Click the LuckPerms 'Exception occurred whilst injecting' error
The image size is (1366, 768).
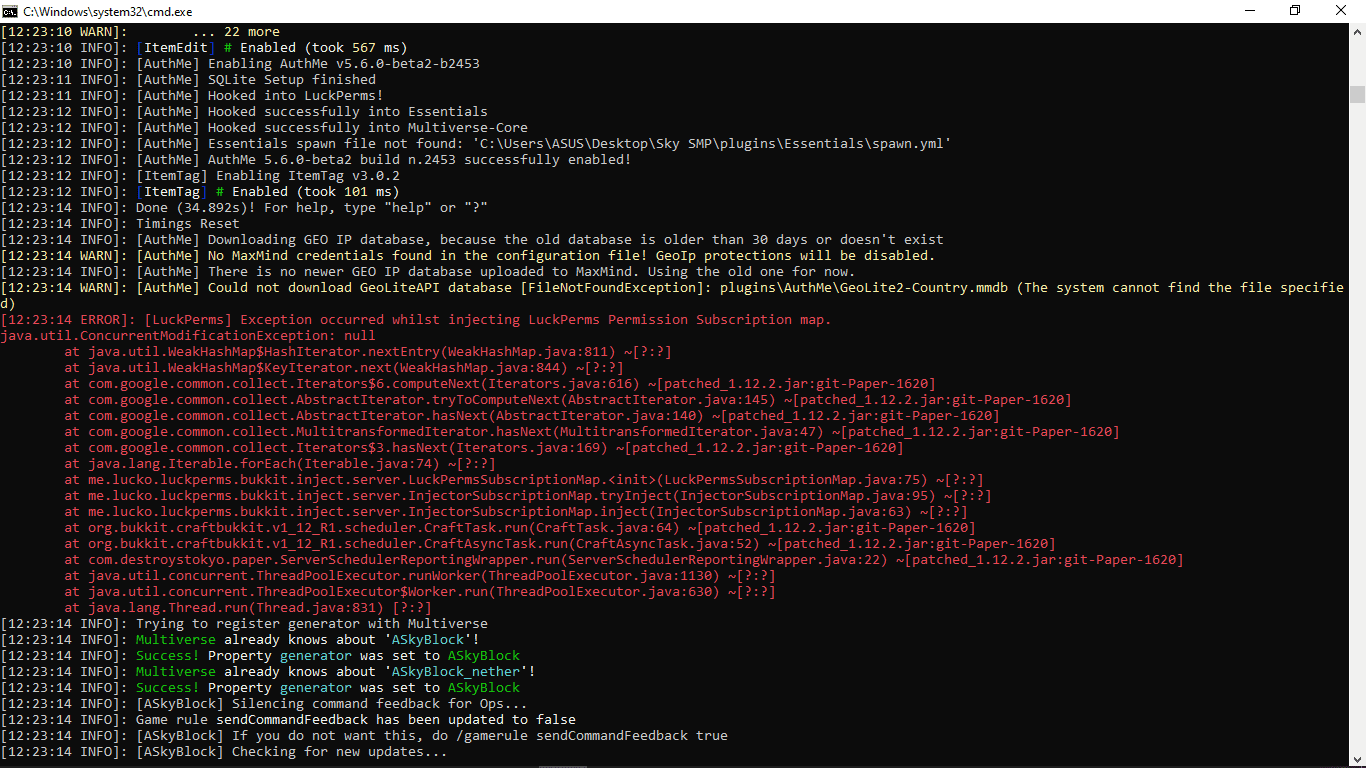(416, 320)
